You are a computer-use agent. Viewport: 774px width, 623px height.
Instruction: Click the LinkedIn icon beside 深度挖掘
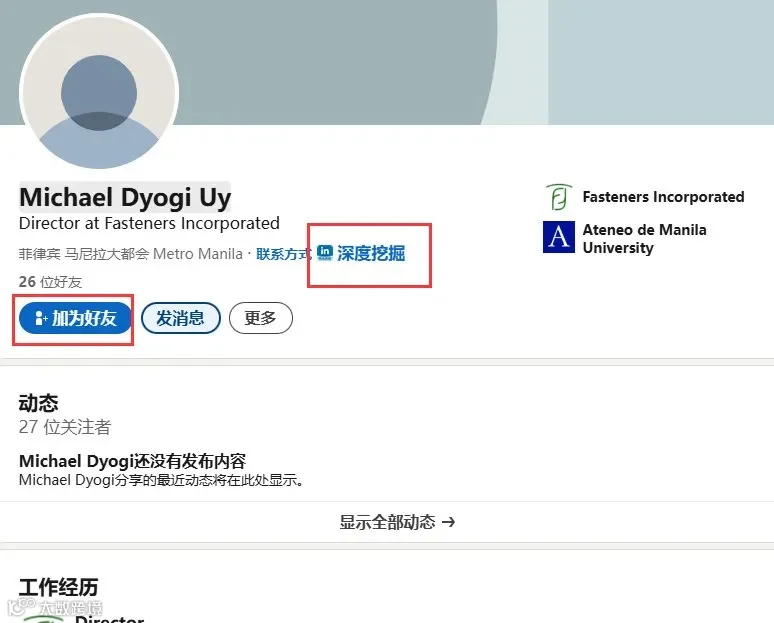[x=325, y=252]
